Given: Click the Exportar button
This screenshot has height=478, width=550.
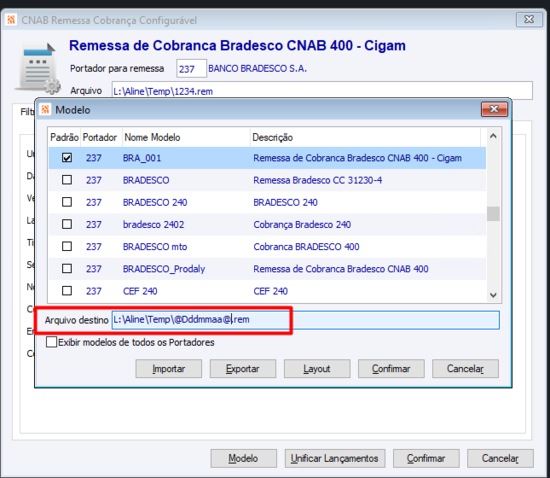Looking at the screenshot, I should coord(243,369).
